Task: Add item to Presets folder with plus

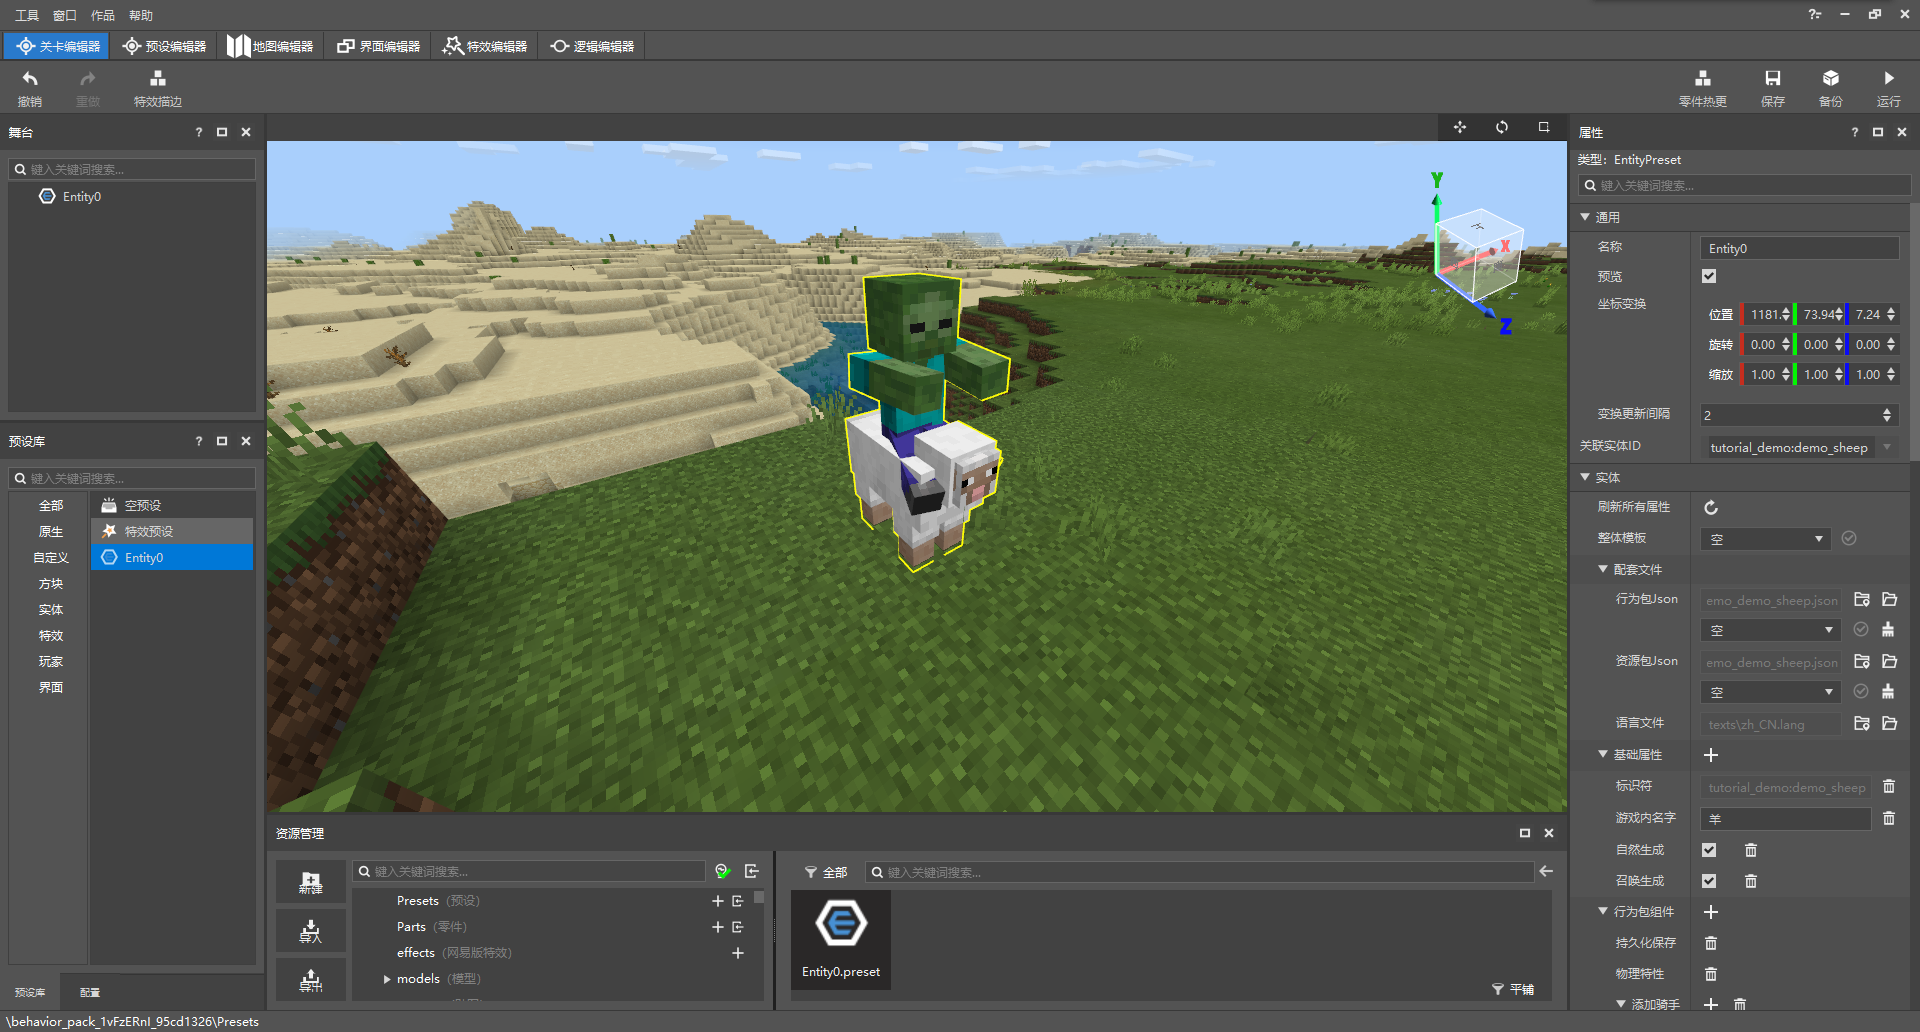Action: [x=718, y=901]
